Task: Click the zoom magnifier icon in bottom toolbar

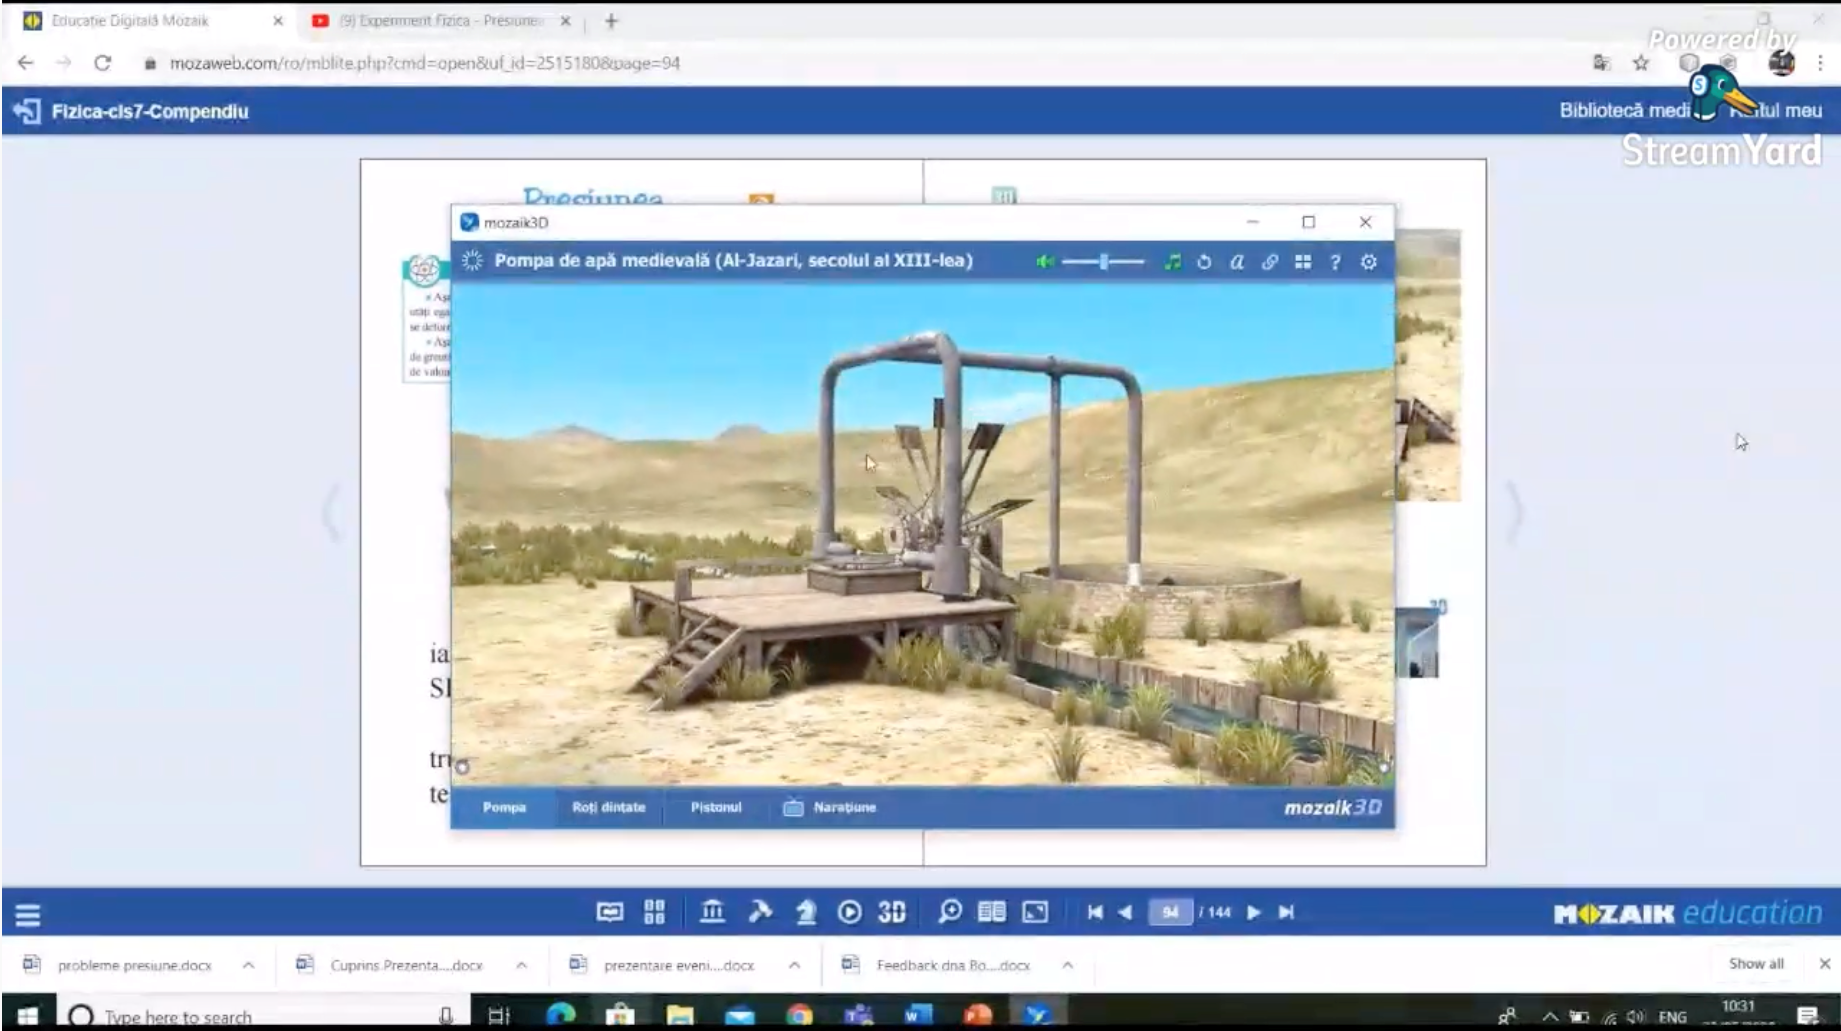Action: tap(949, 912)
